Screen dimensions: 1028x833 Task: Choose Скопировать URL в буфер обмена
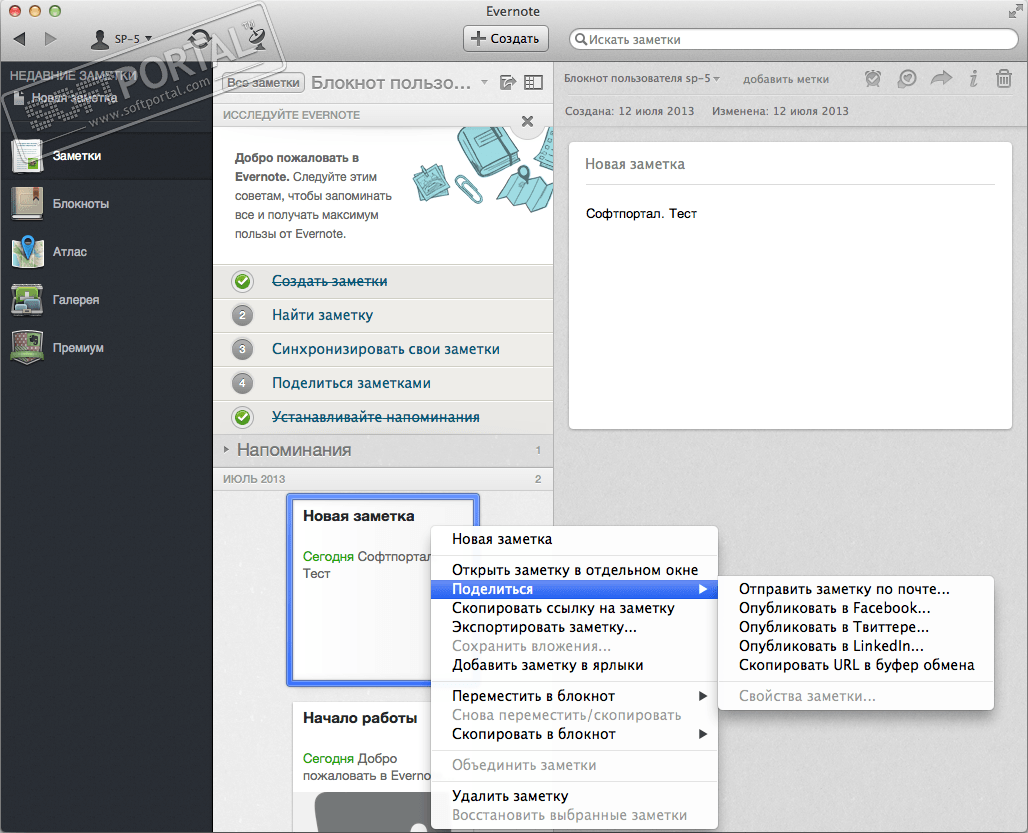coord(856,665)
